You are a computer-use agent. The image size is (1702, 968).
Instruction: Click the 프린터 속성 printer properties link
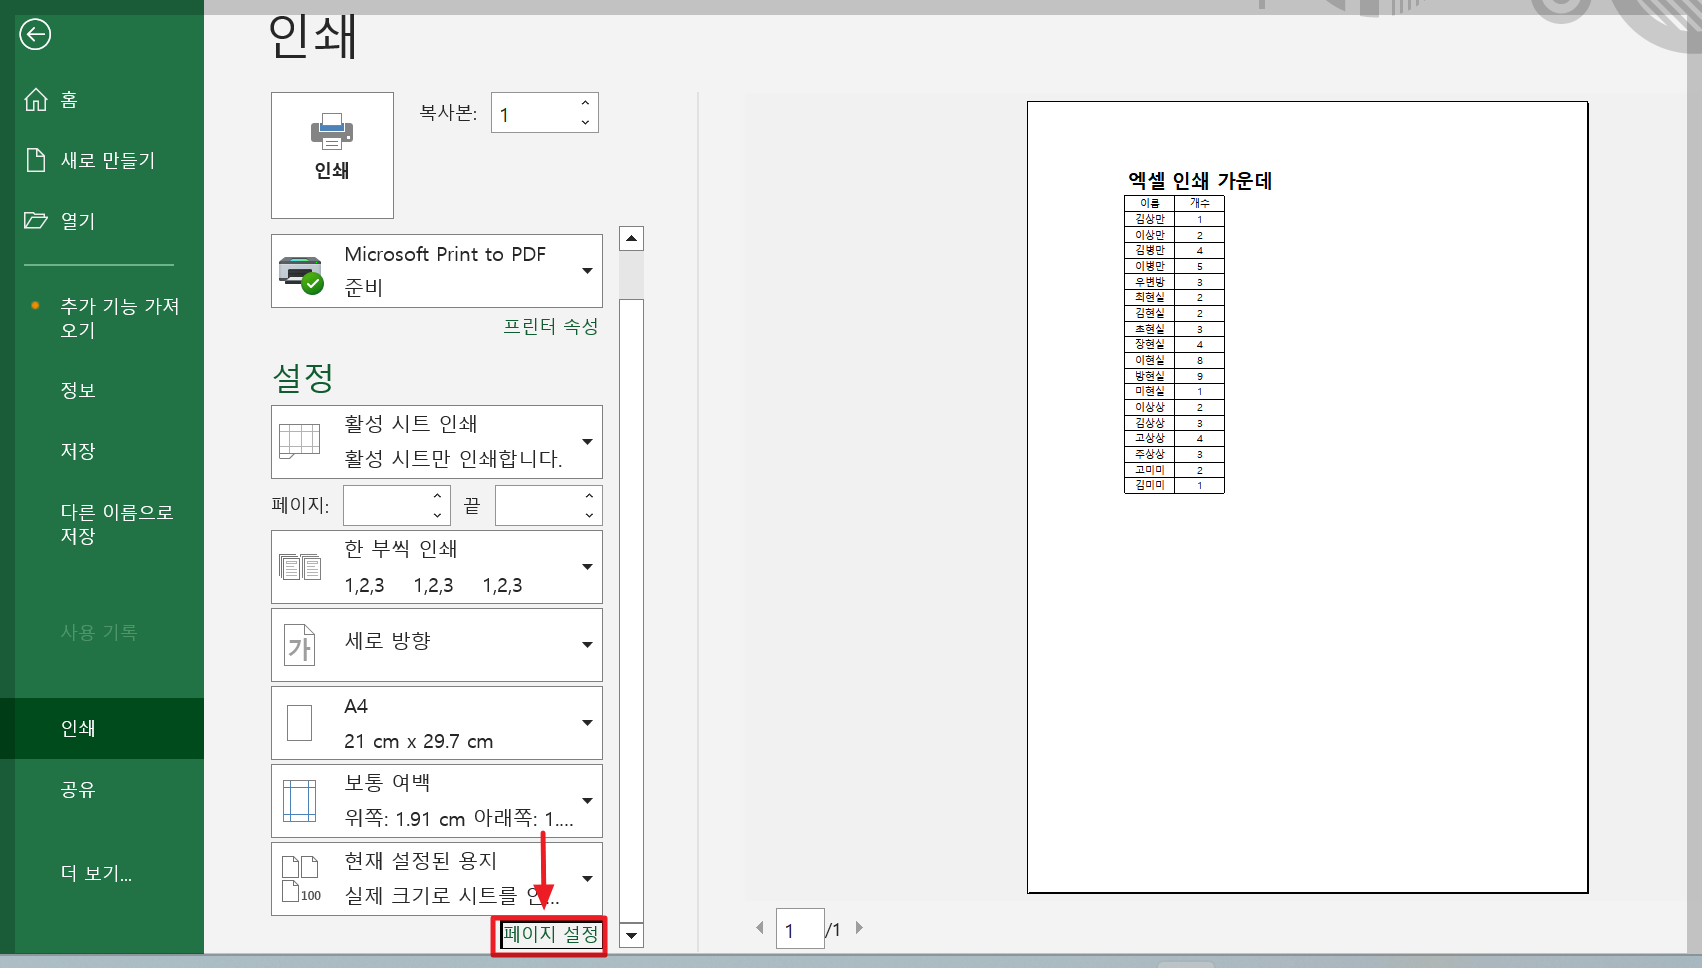click(x=551, y=326)
